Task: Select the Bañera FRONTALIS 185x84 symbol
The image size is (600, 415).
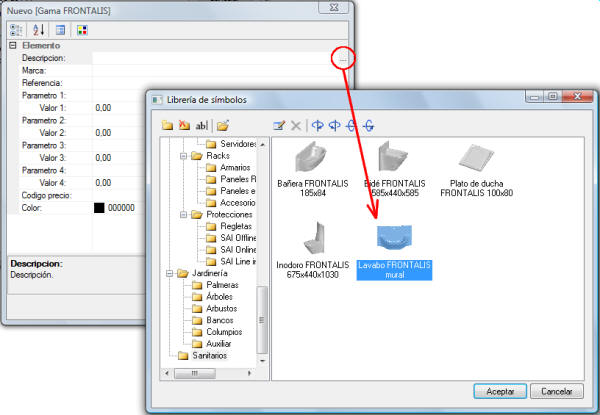Action: pyautogui.click(x=313, y=170)
